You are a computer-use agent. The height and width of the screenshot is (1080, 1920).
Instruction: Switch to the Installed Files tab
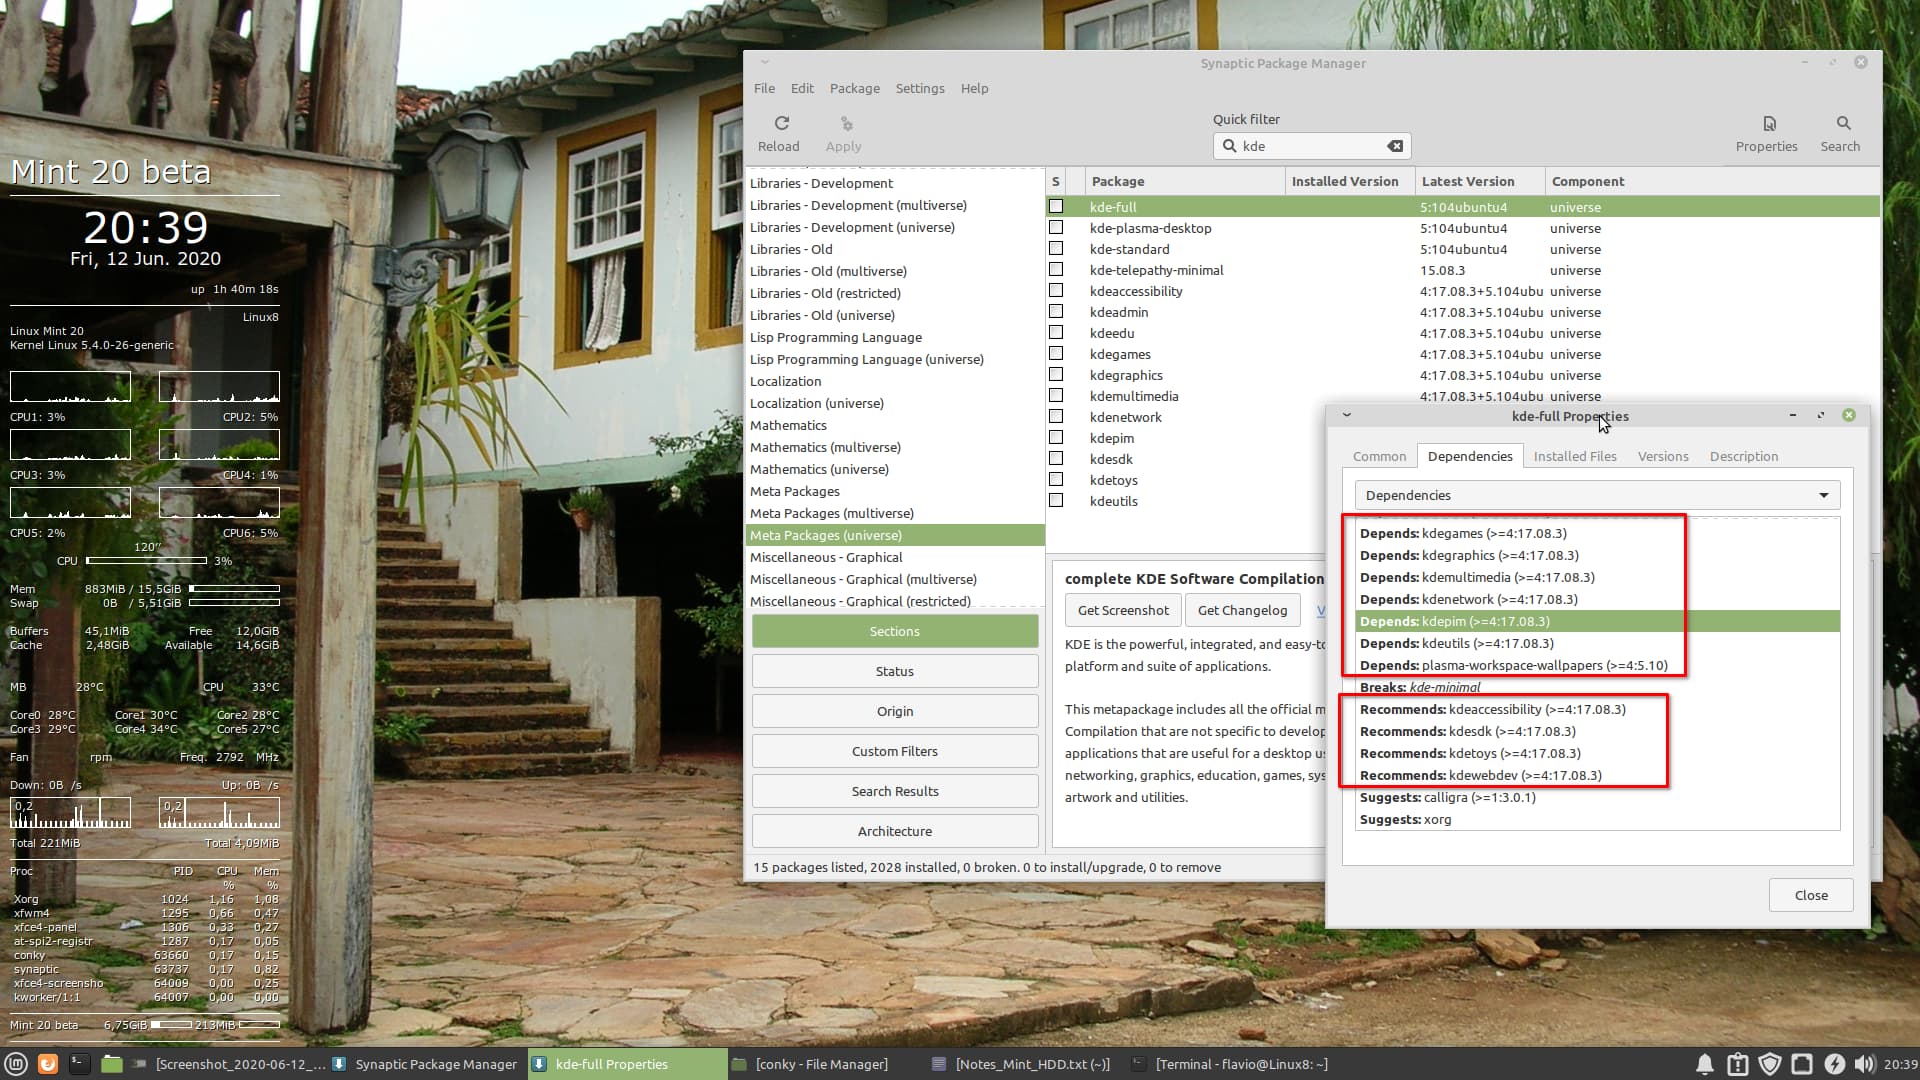coord(1574,456)
